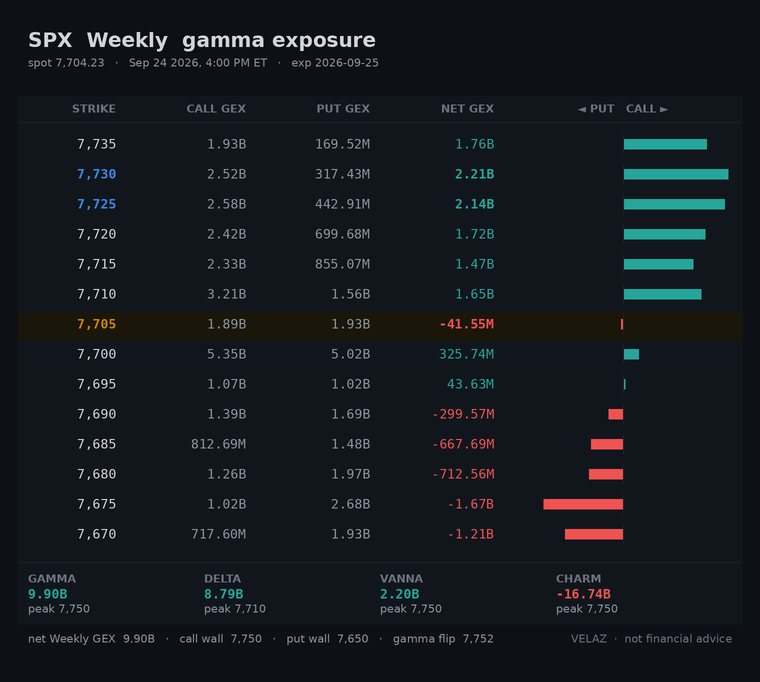Select strike 7,720 cell

(x=96, y=234)
